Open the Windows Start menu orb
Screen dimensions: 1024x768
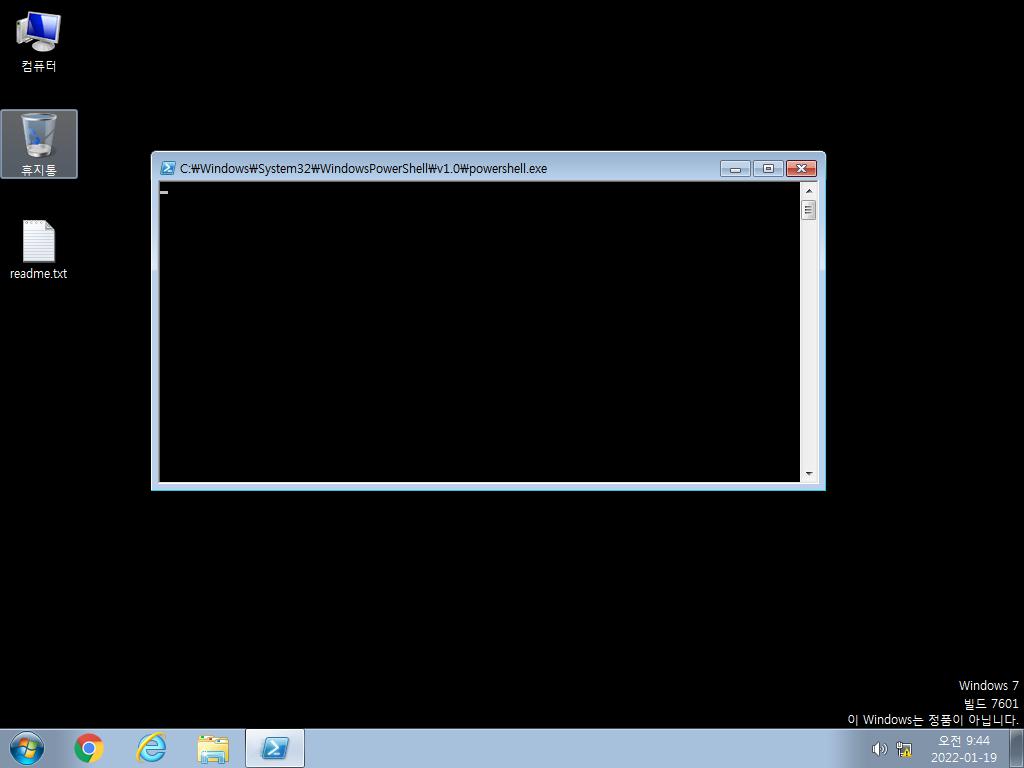[27, 748]
